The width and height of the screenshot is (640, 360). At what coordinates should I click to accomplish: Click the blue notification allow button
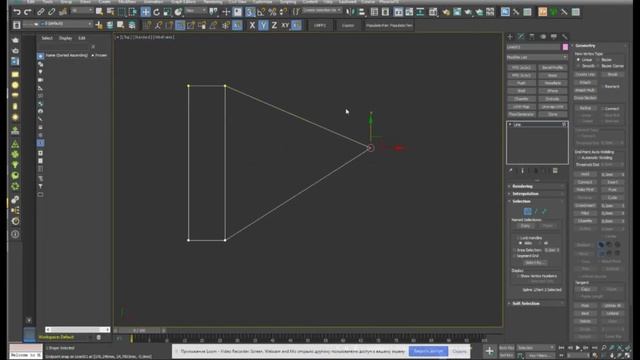(x=428, y=351)
